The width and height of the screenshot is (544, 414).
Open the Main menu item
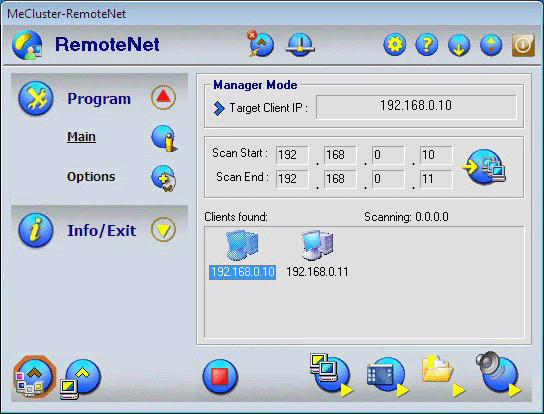point(81,136)
